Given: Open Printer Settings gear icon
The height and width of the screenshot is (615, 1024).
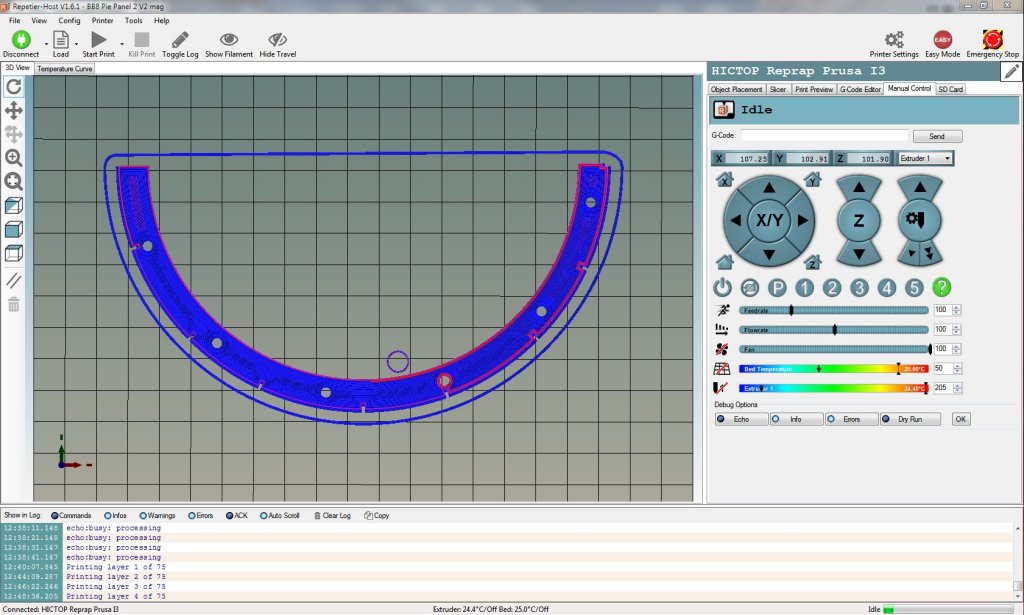Looking at the screenshot, I should point(894,39).
